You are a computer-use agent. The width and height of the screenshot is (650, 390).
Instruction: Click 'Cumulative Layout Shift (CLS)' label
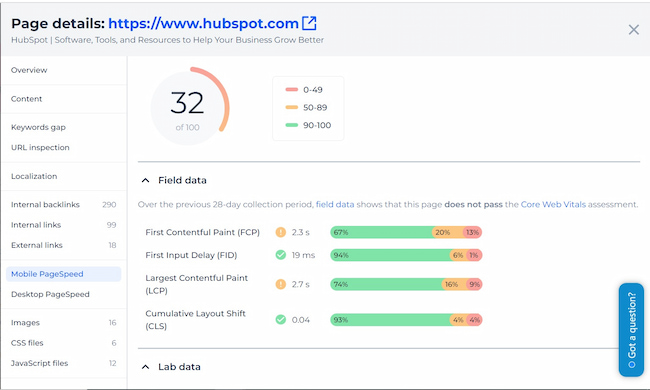[195, 320]
